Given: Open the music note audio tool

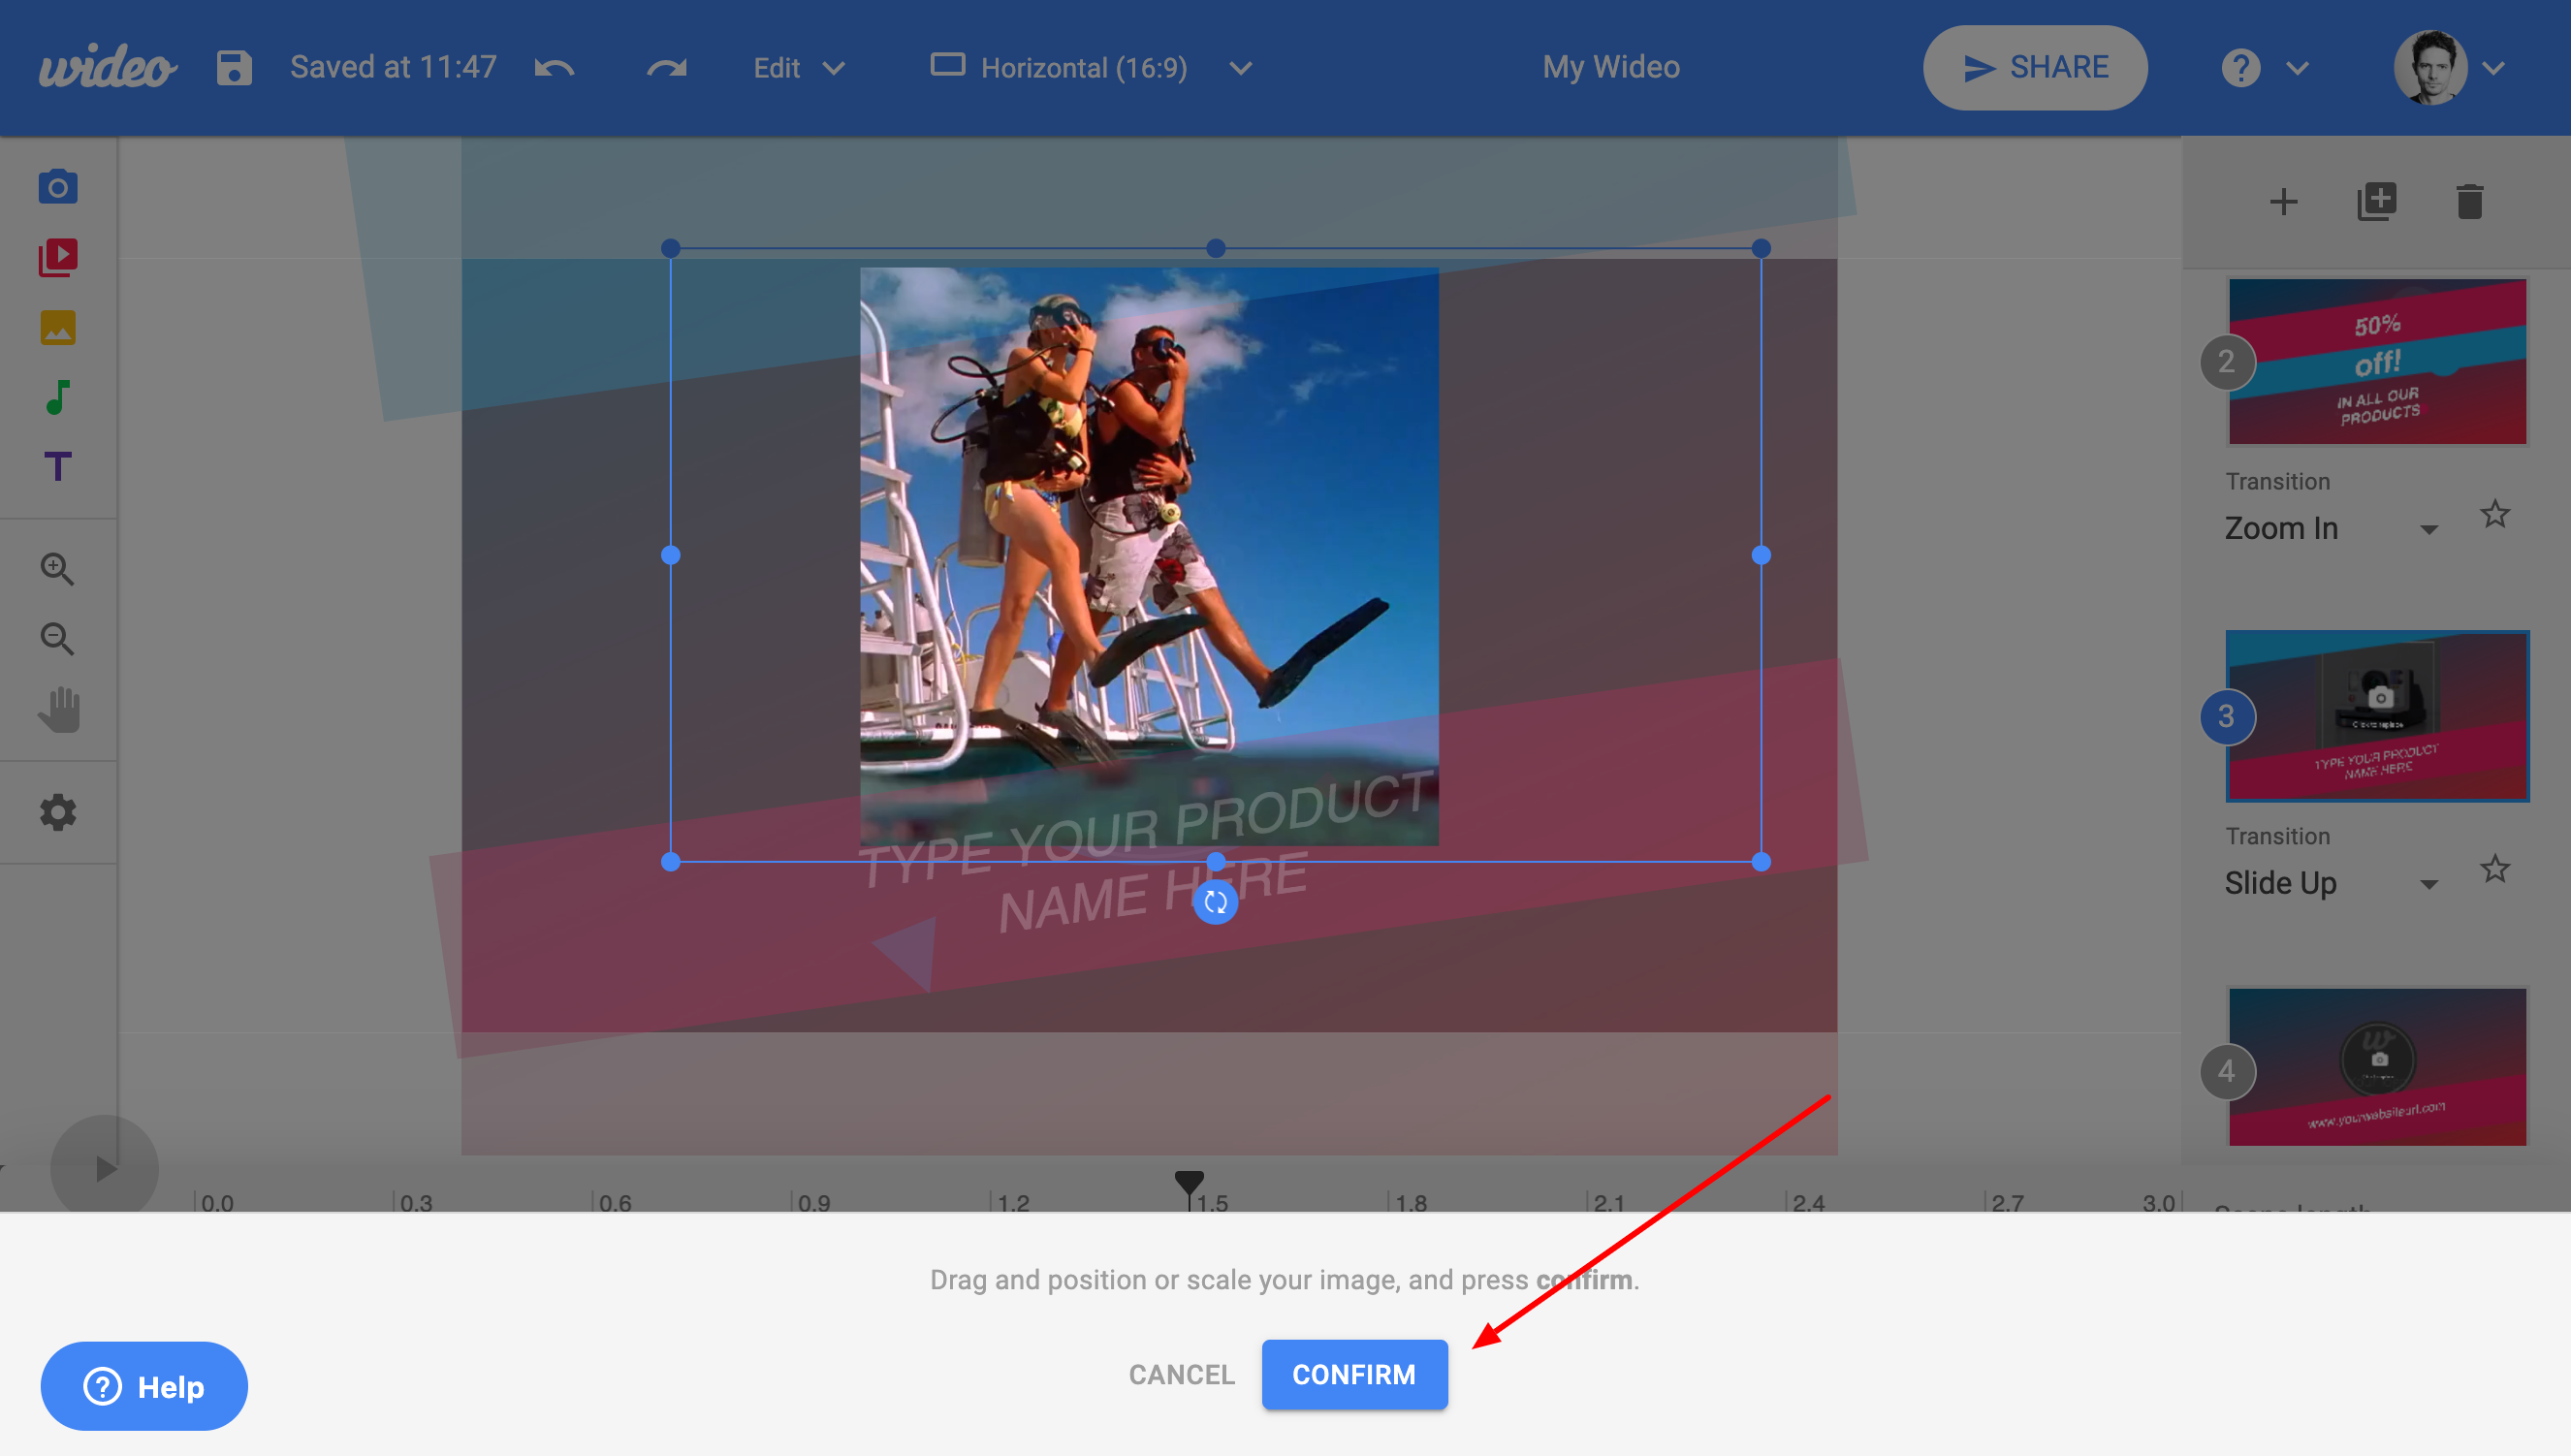Looking at the screenshot, I should click(58, 397).
